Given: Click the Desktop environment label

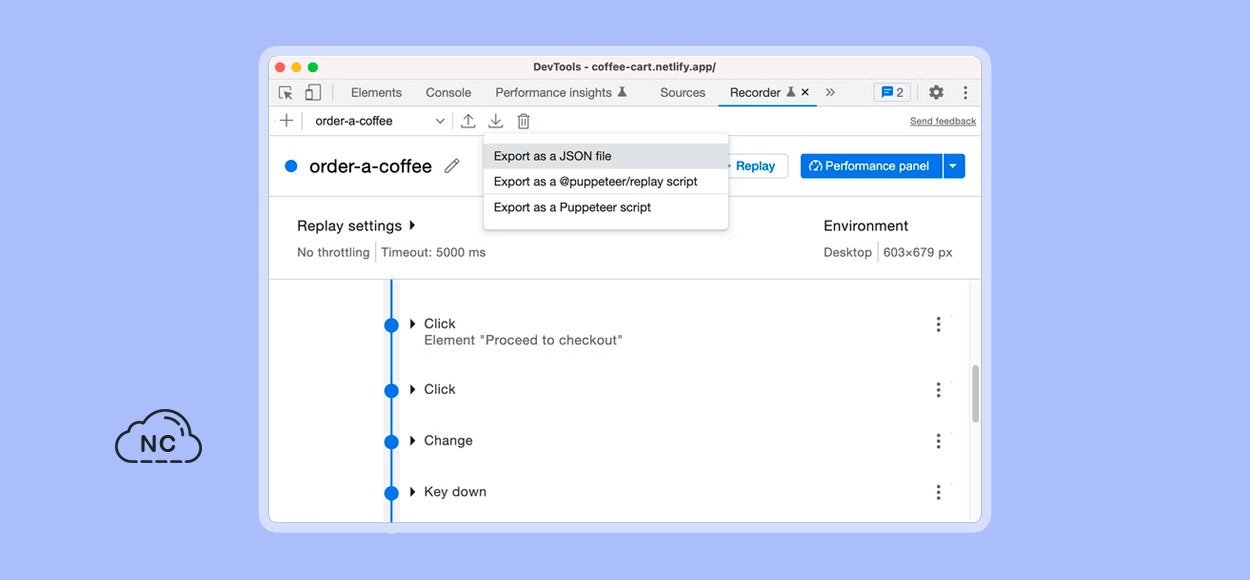Looking at the screenshot, I should point(848,252).
